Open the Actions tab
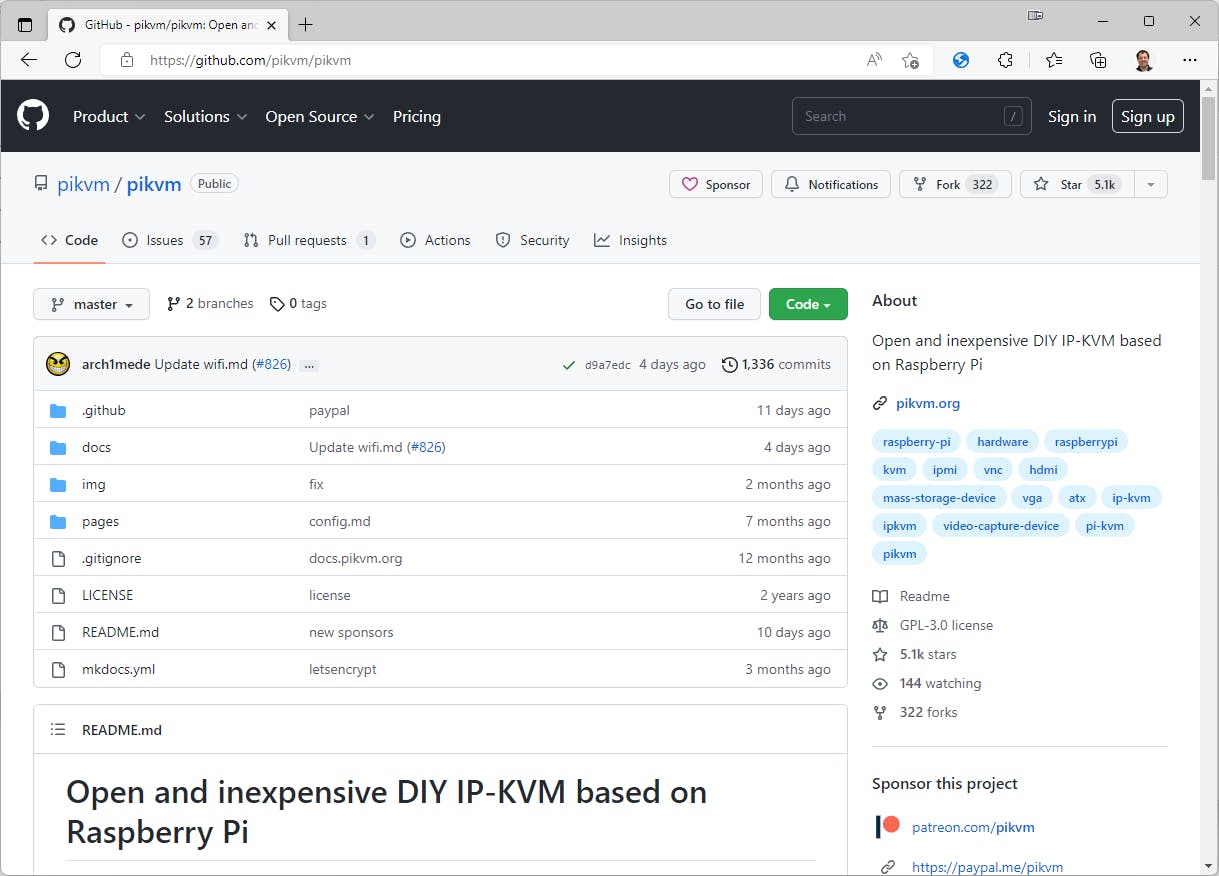 pyautogui.click(x=435, y=240)
